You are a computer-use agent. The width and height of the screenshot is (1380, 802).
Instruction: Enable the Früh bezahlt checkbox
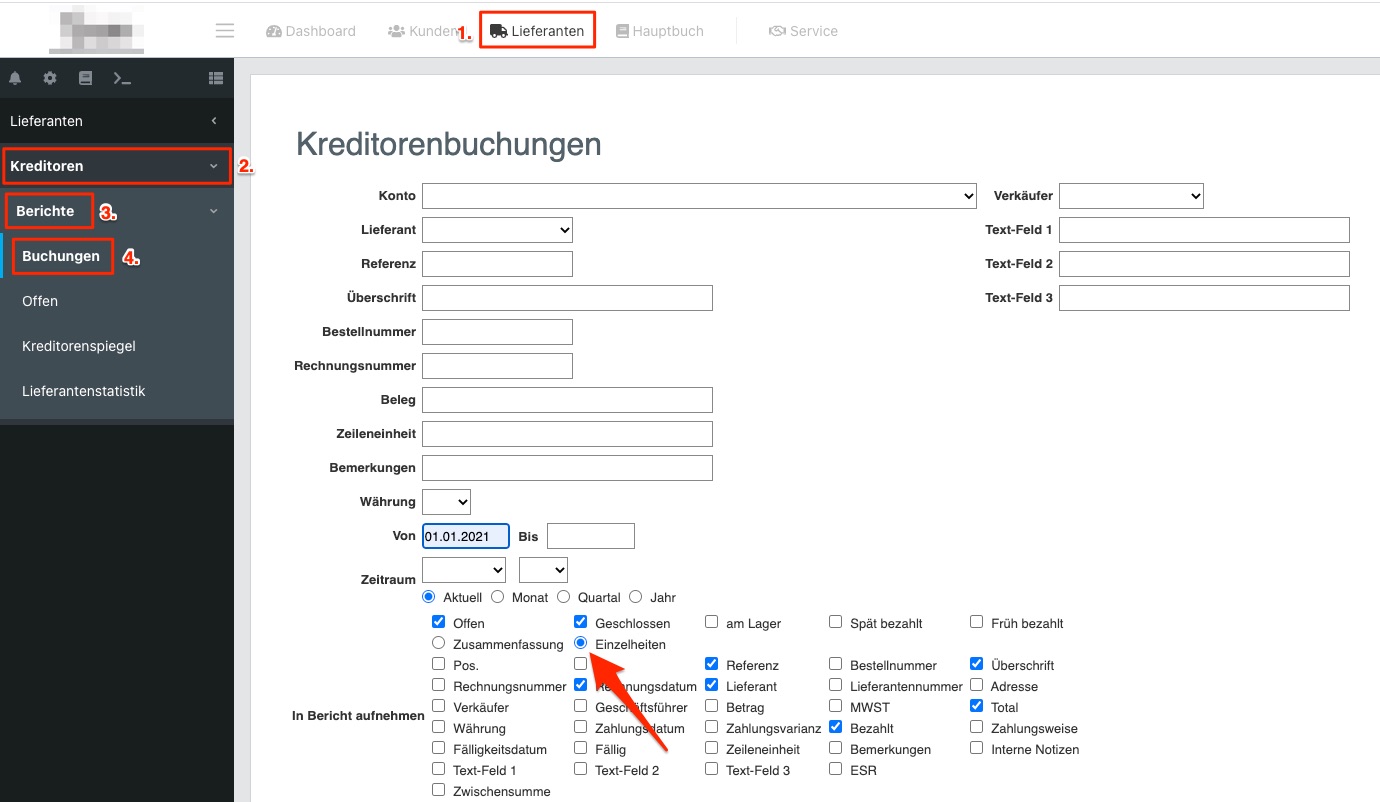point(976,622)
